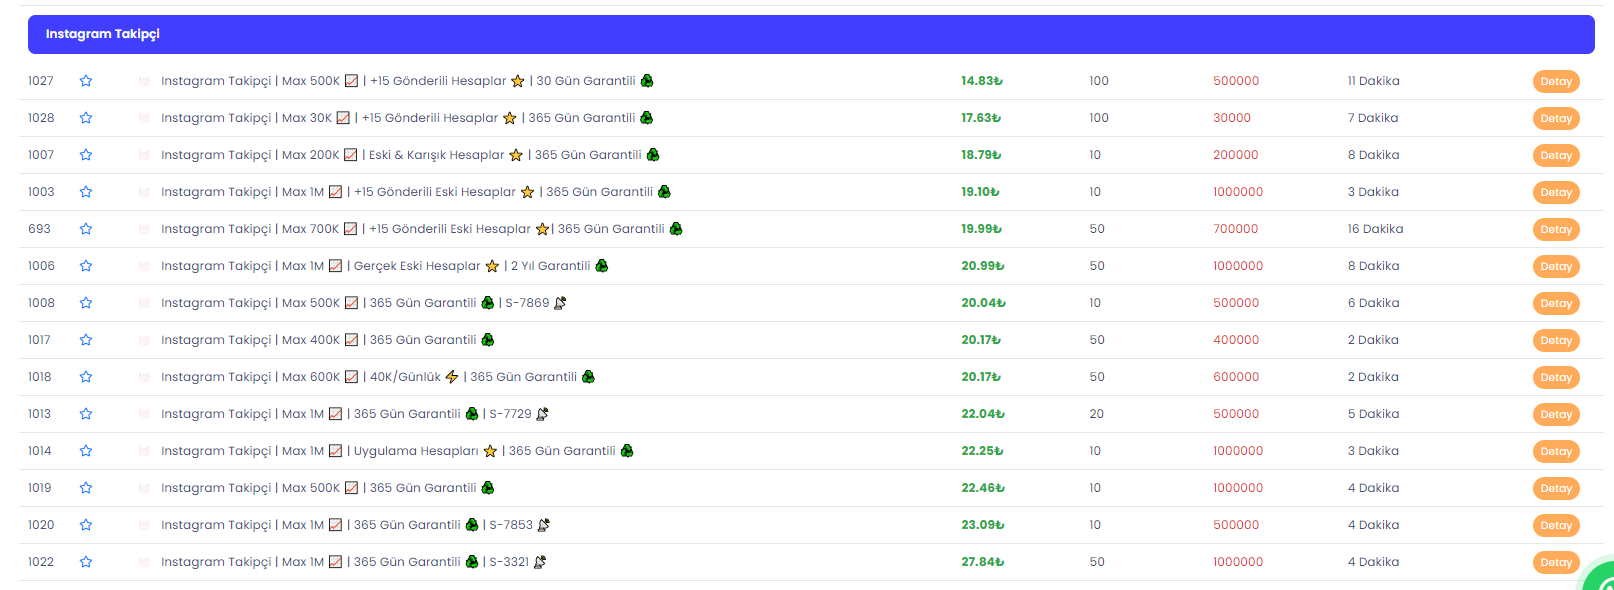Click the S-7729 service name

(355, 414)
